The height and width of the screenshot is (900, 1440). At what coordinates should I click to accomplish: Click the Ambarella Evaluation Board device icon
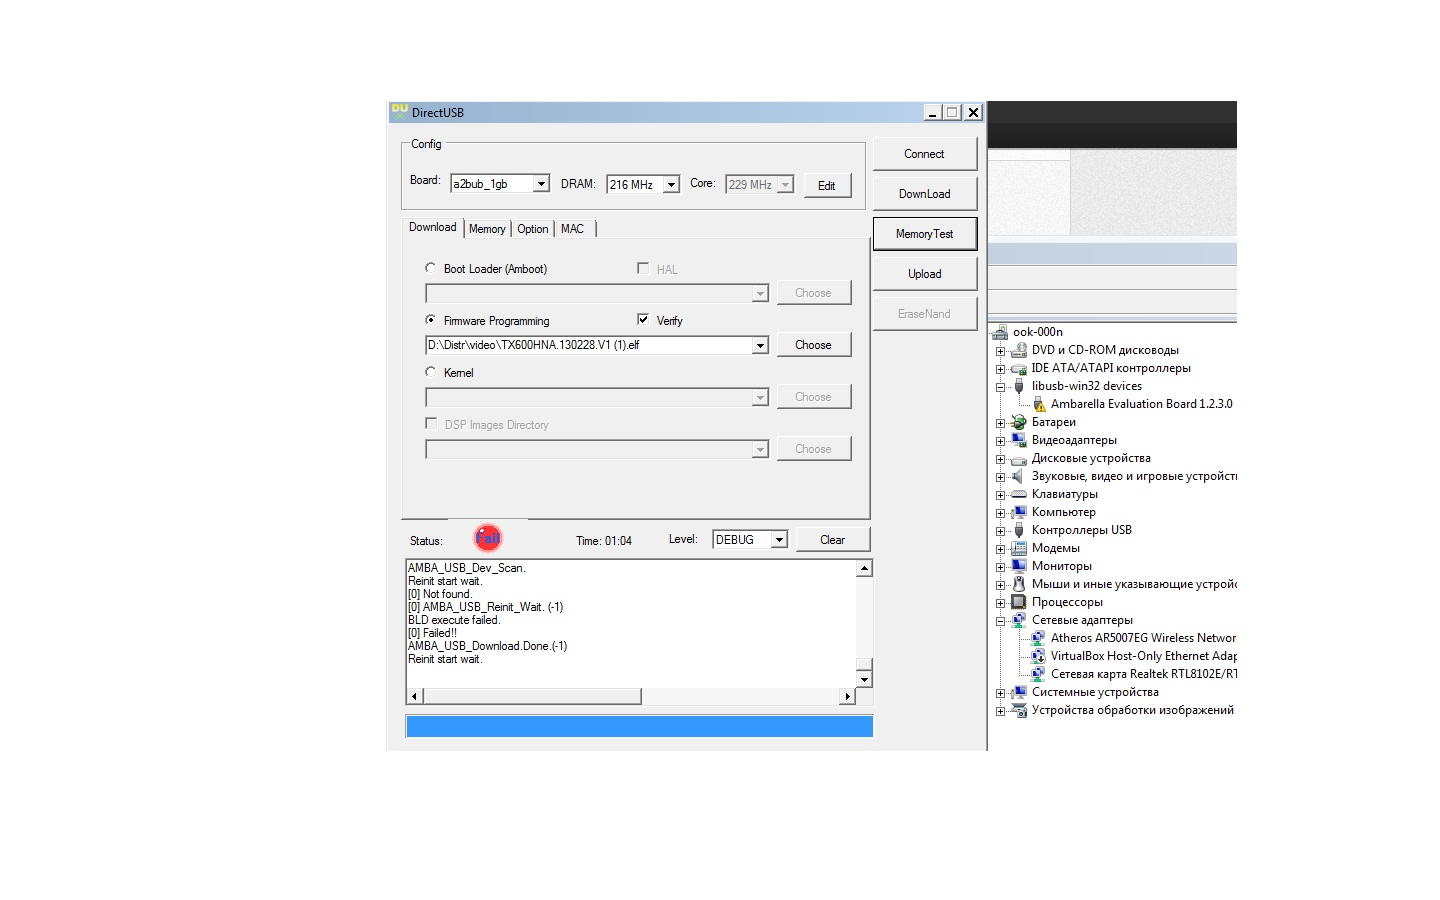pyautogui.click(x=1039, y=404)
